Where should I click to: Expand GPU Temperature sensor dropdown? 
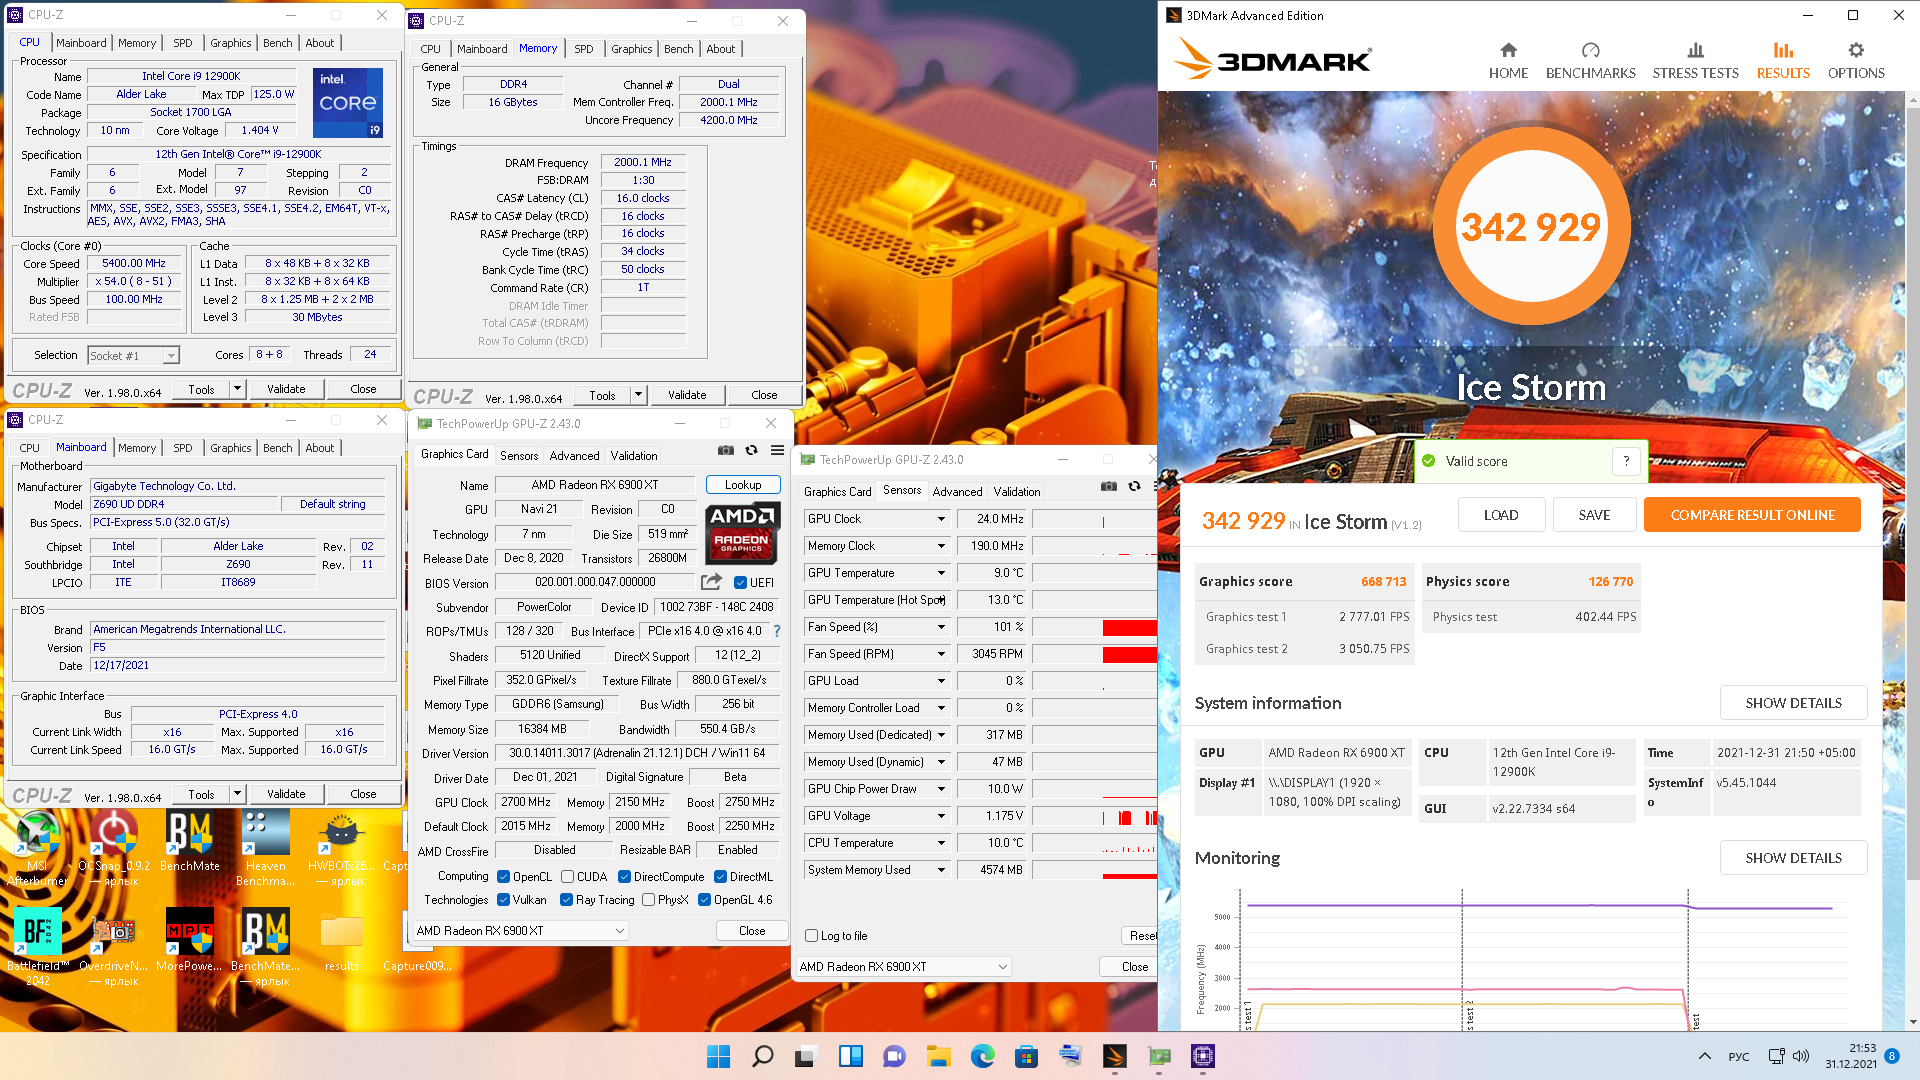(941, 573)
